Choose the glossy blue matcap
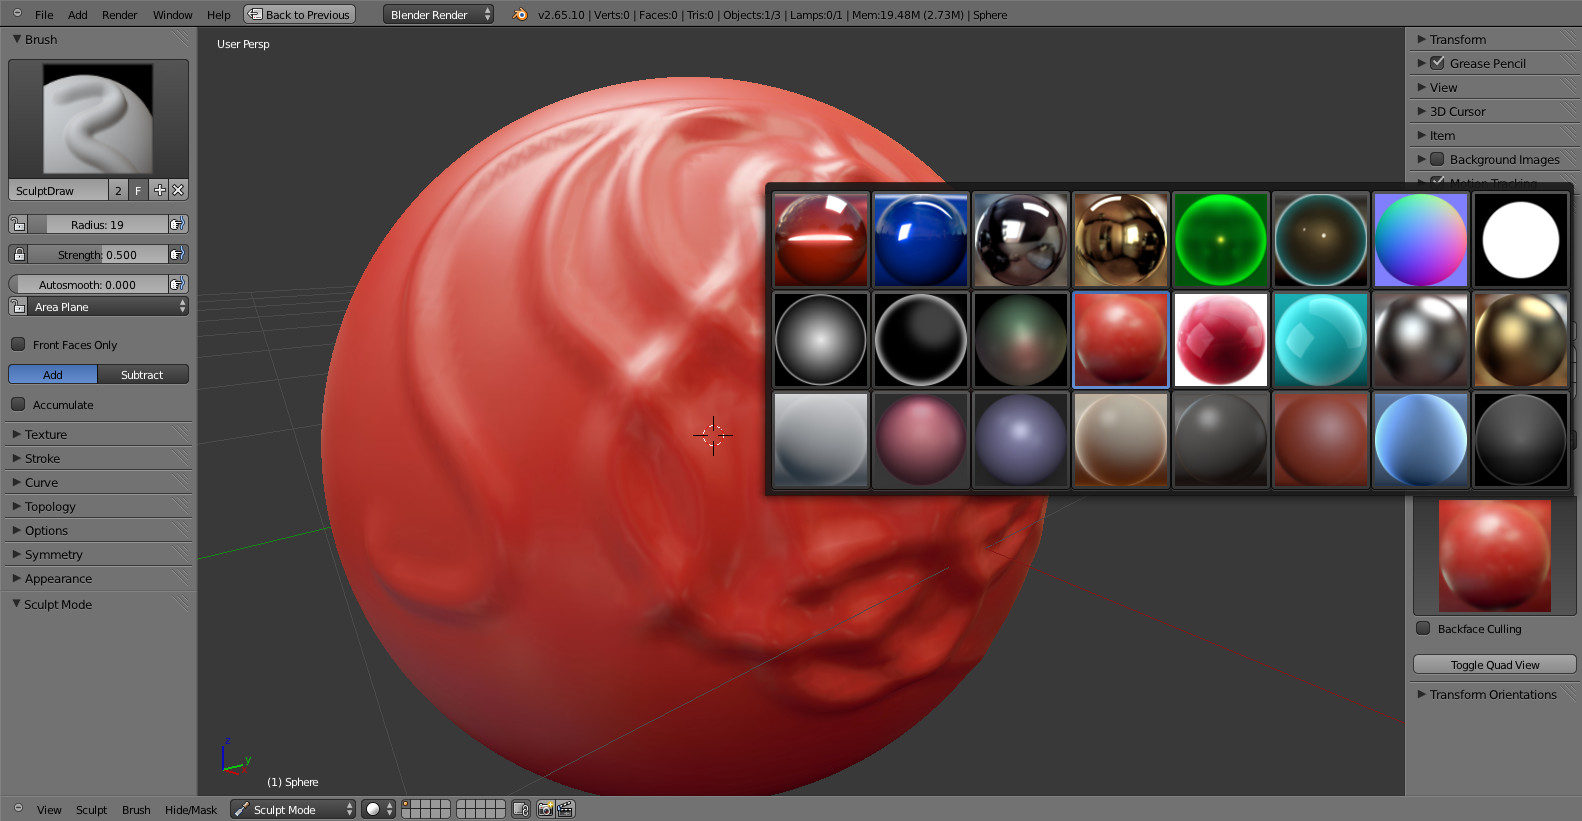This screenshot has width=1582, height=821. (921, 240)
